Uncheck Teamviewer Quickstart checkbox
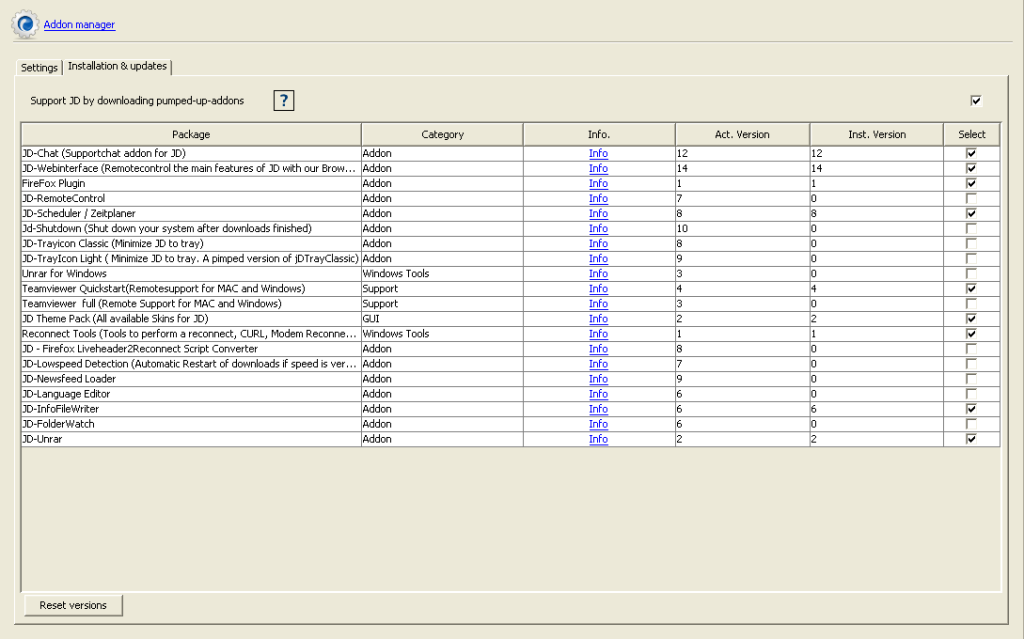 (971, 289)
